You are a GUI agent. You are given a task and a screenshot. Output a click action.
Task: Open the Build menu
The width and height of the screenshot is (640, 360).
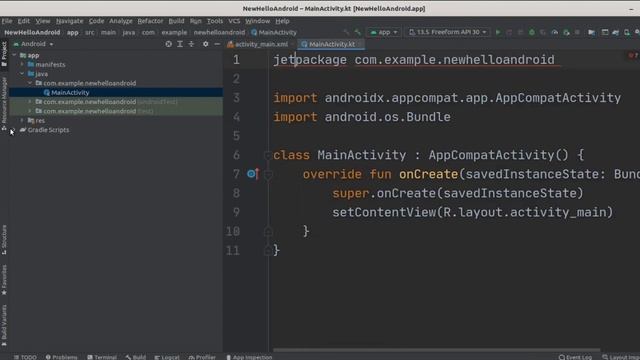176,21
